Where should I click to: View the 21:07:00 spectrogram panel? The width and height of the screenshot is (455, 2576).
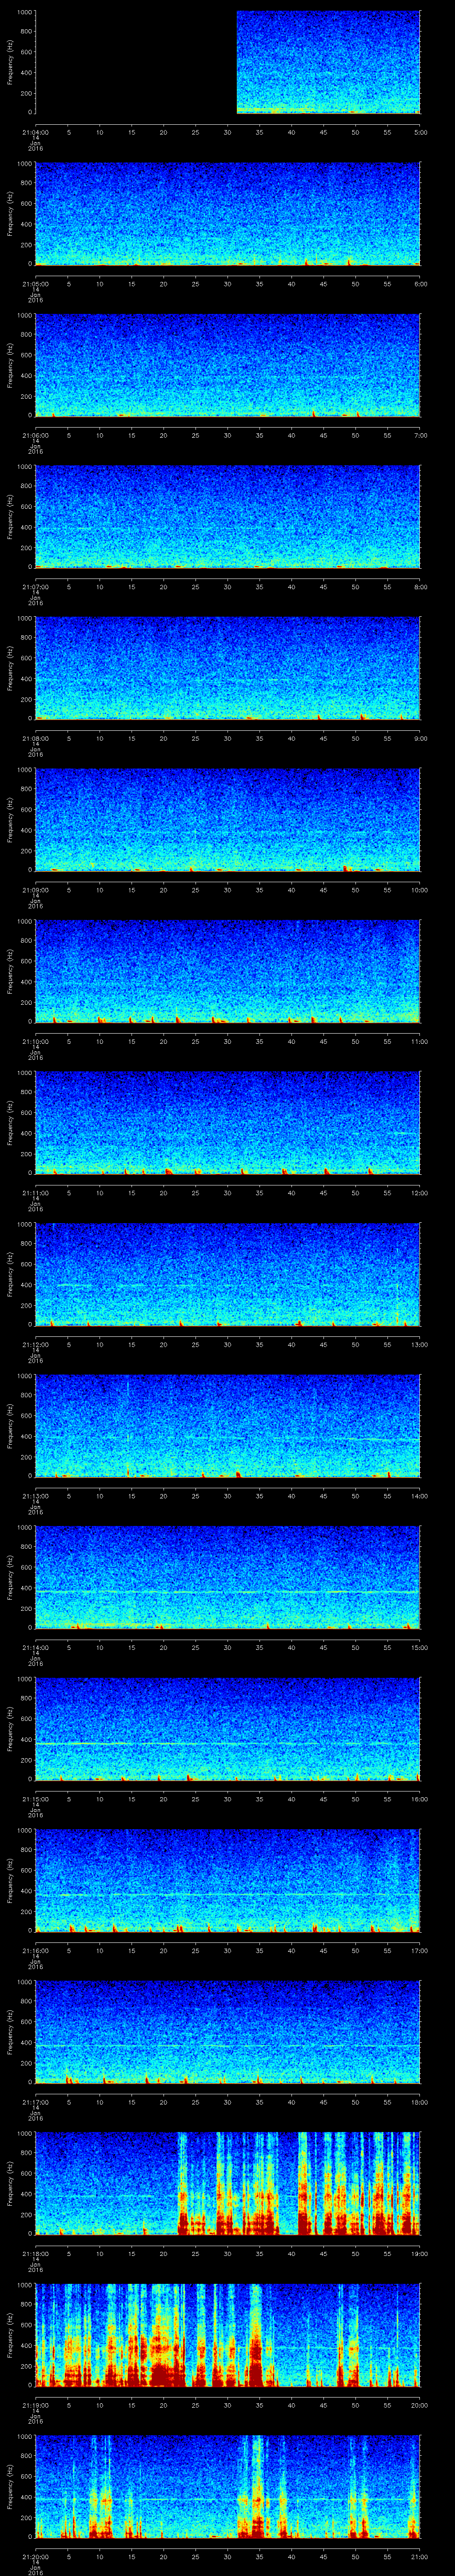pos(228,516)
